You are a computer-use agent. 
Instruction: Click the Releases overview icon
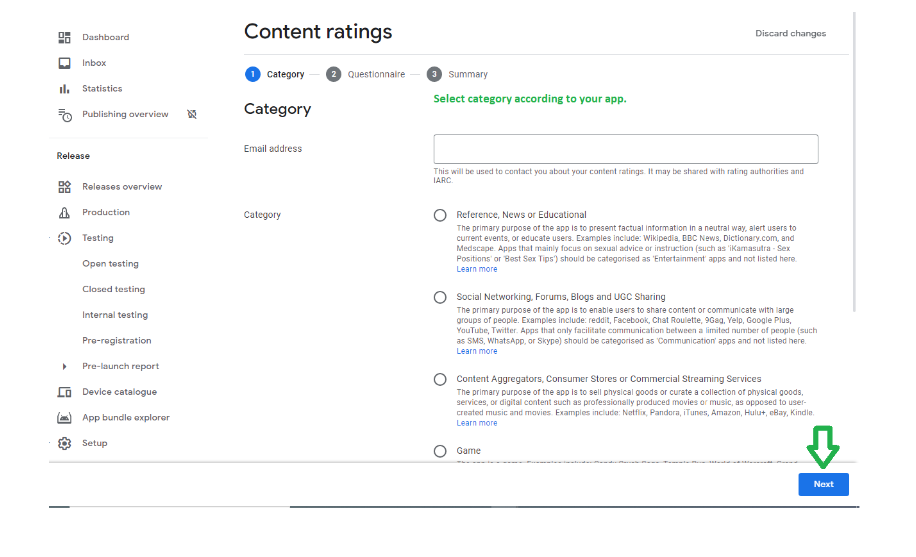tap(65, 187)
